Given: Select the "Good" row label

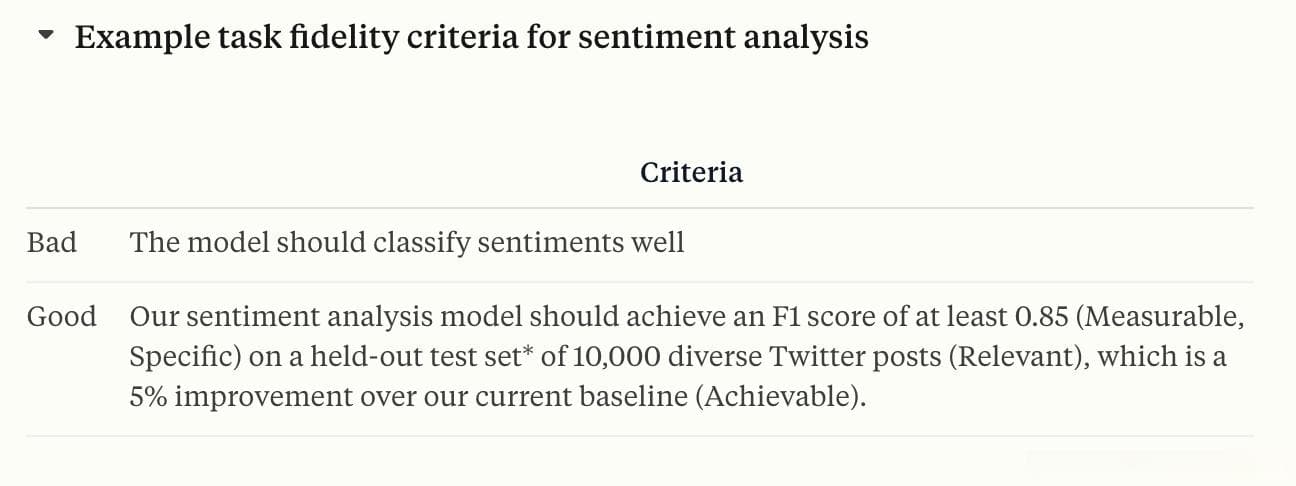Looking at the screenshot, I should tap(62, 317).
